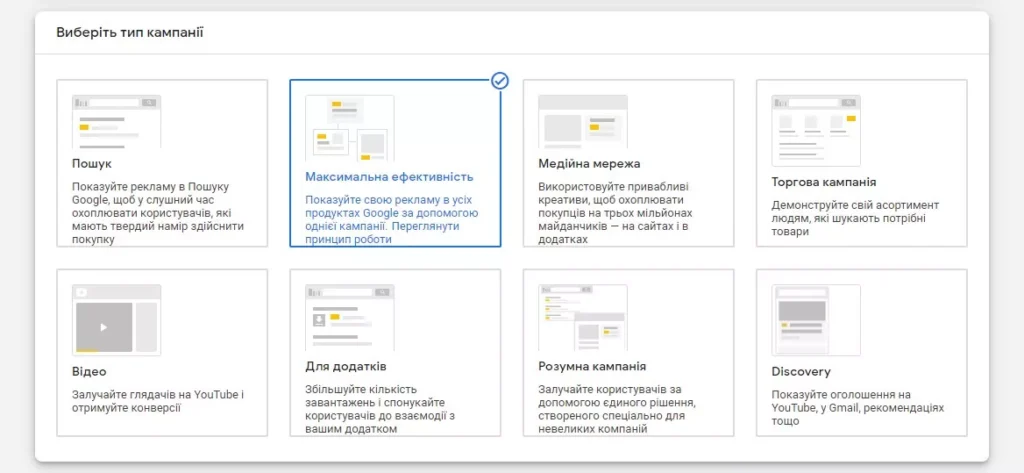Click the Discovery campaign illustration icon
The image size is (1024, 473).
pyautogui.click(x=815, y=319)
